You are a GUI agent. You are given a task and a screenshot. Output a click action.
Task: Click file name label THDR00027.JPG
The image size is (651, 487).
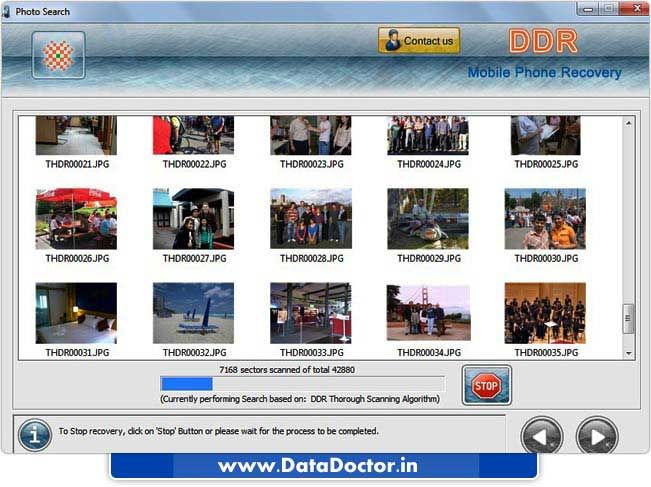pyautogui.click(x=194, y=259)
